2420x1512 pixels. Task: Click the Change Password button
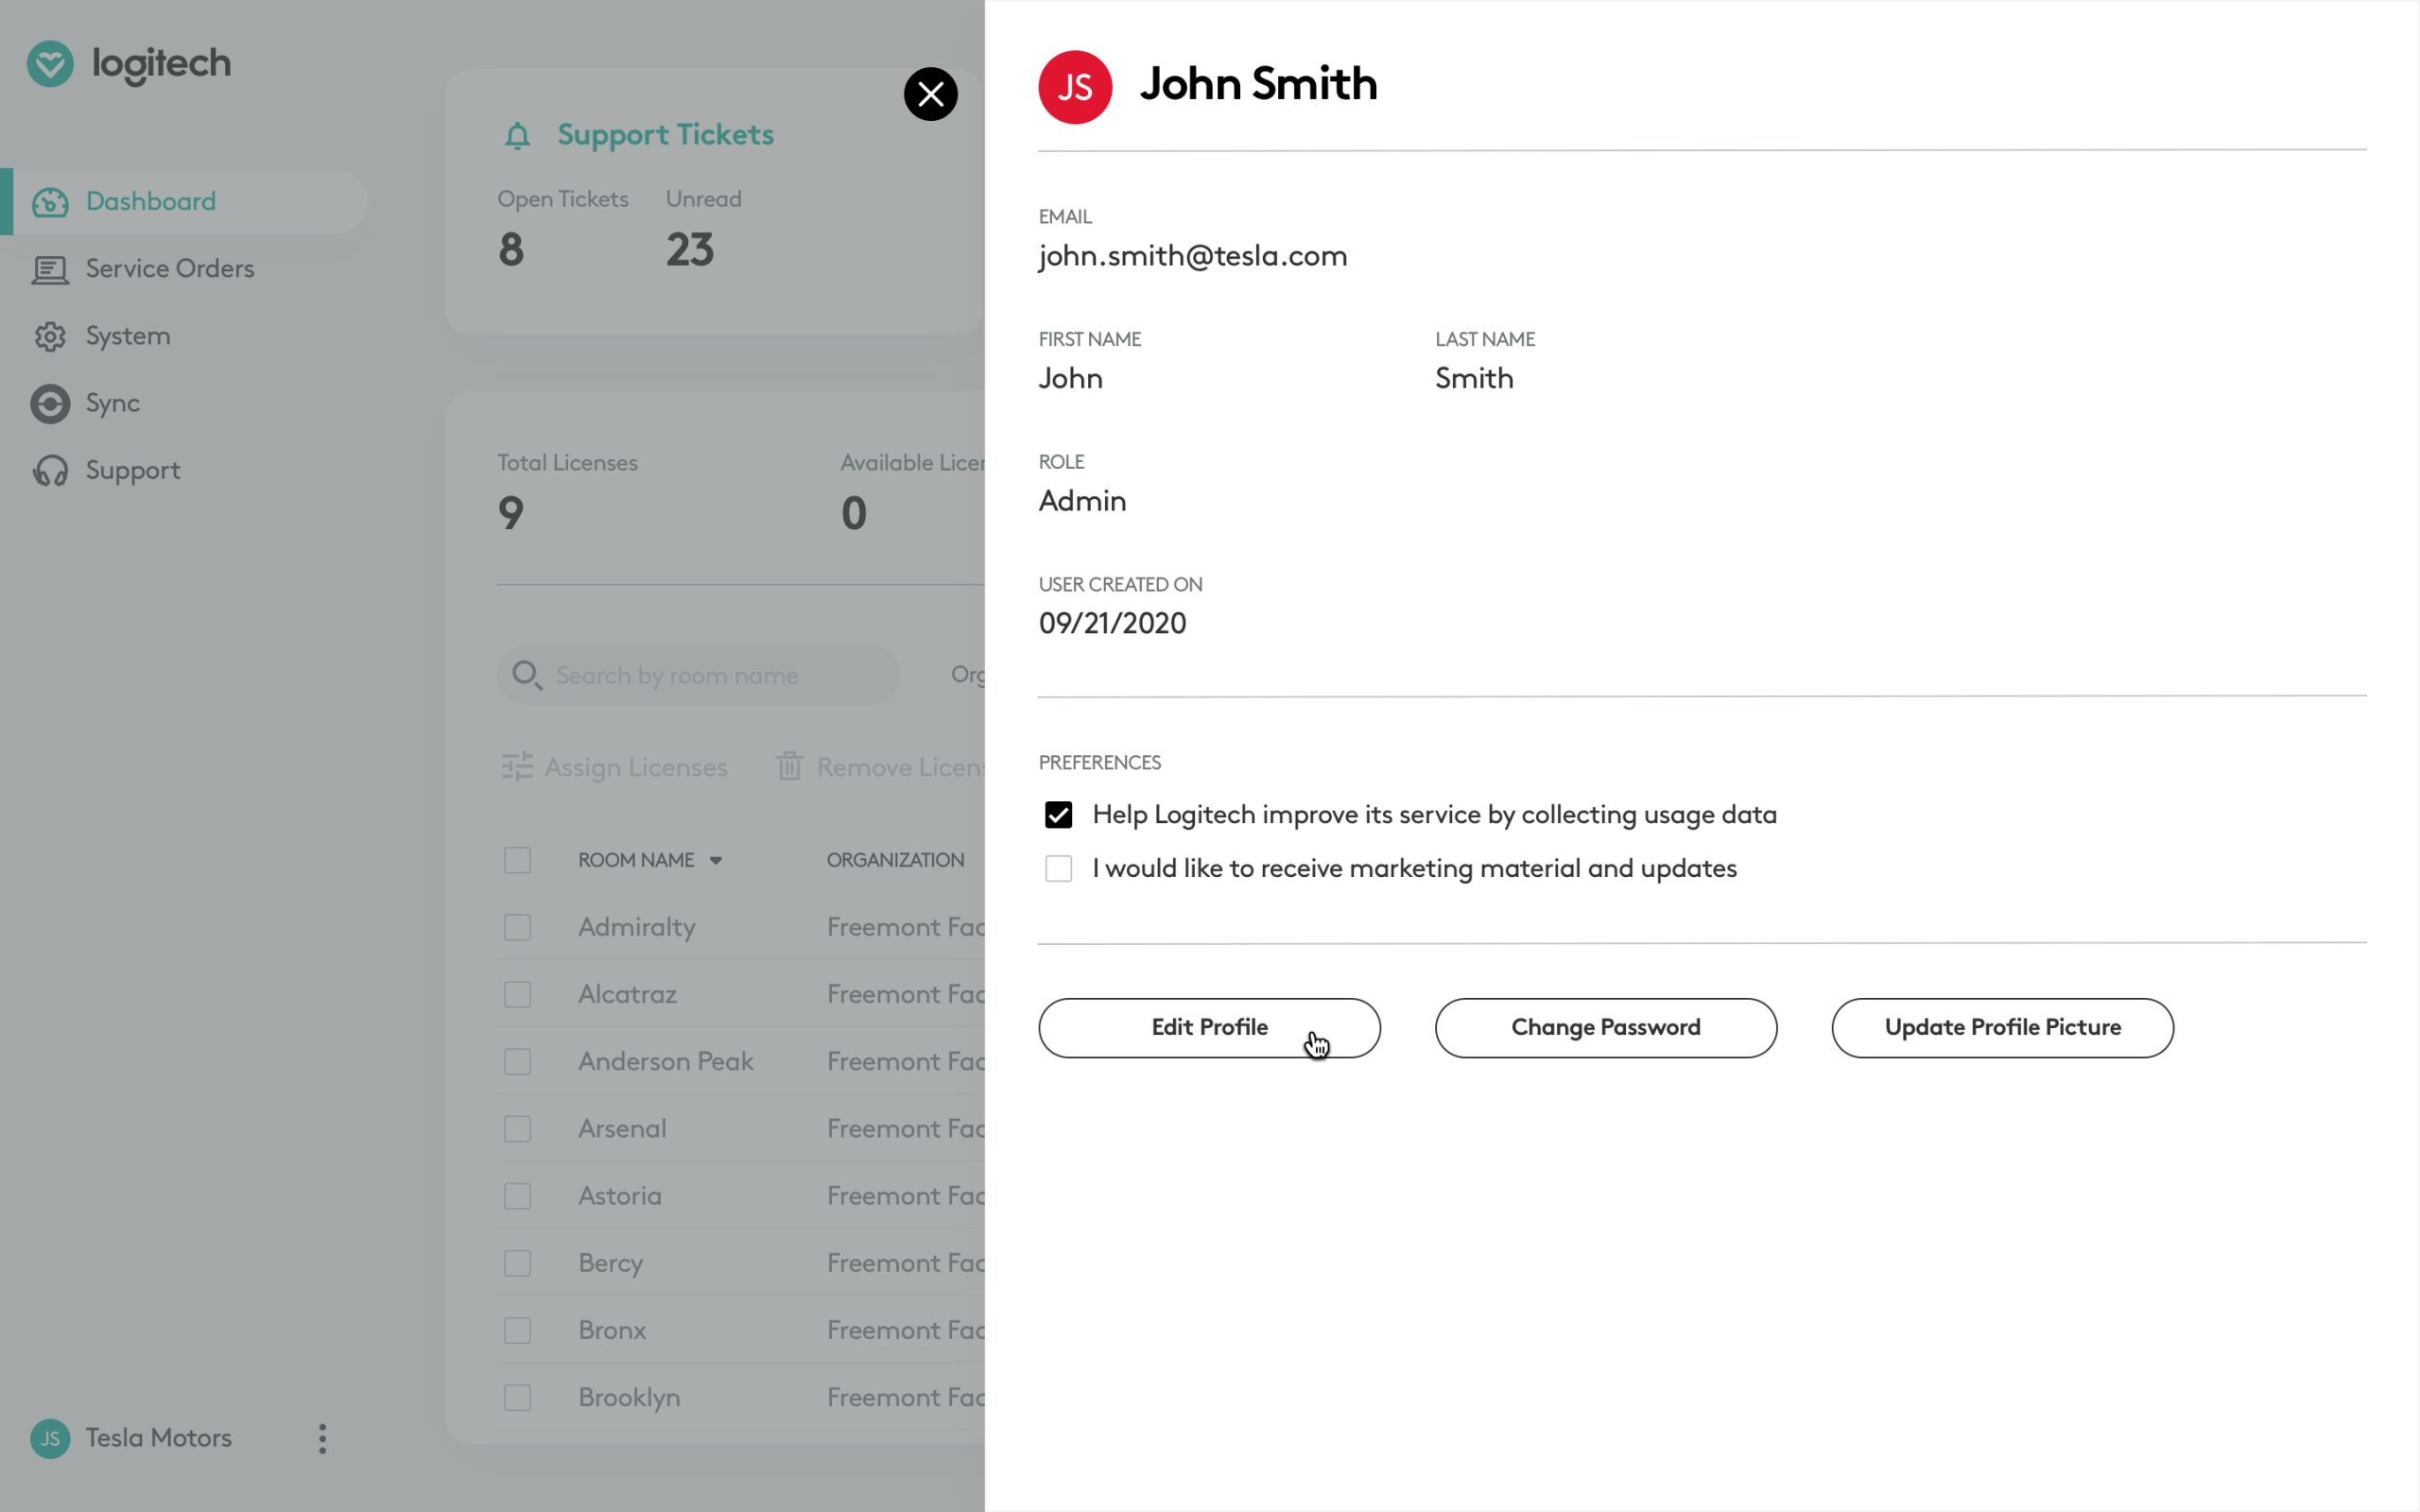pos(1606,1028)
